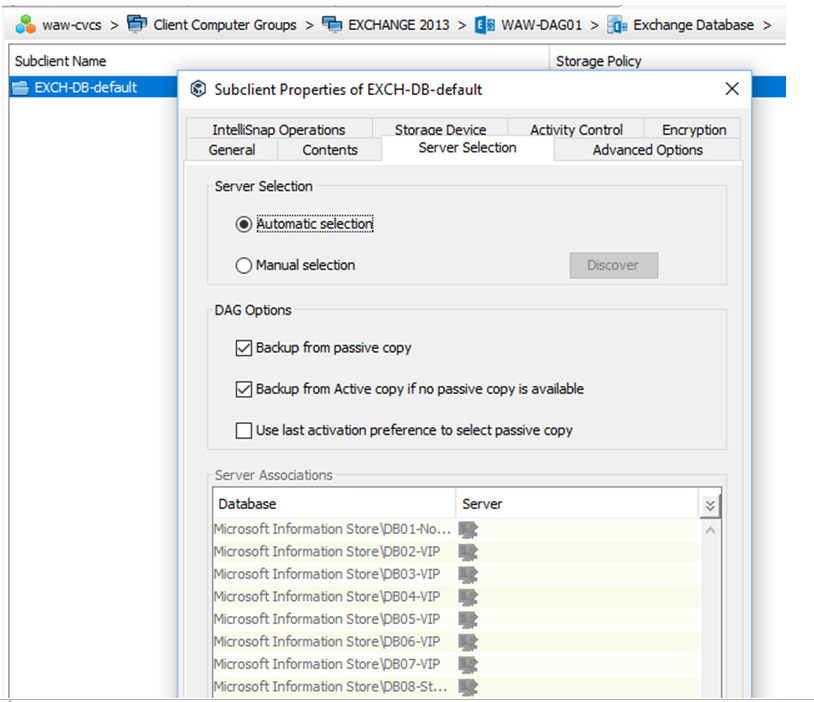Click server icon for DB06-VIP row

tap(468, 642)
